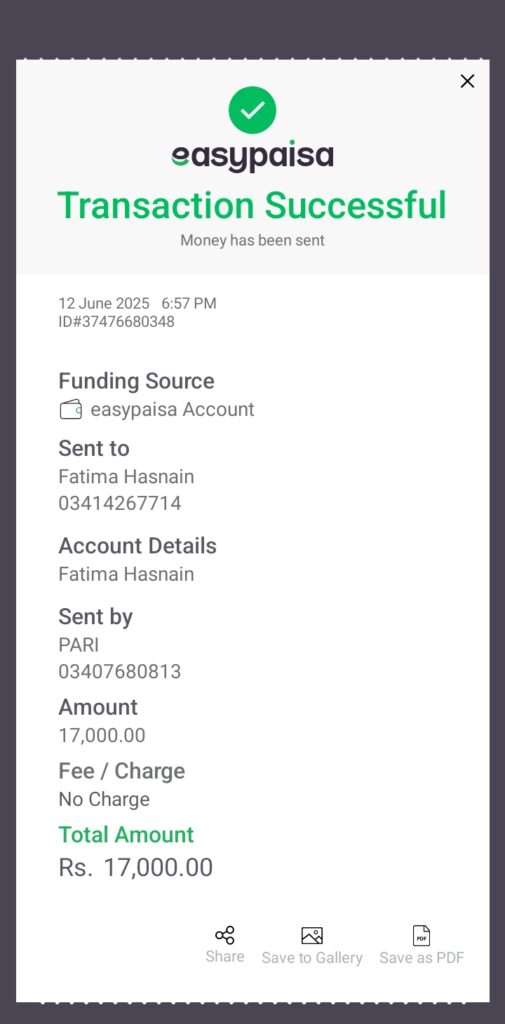Click Fatima Hasnain under Sent to

coord(126,477)
